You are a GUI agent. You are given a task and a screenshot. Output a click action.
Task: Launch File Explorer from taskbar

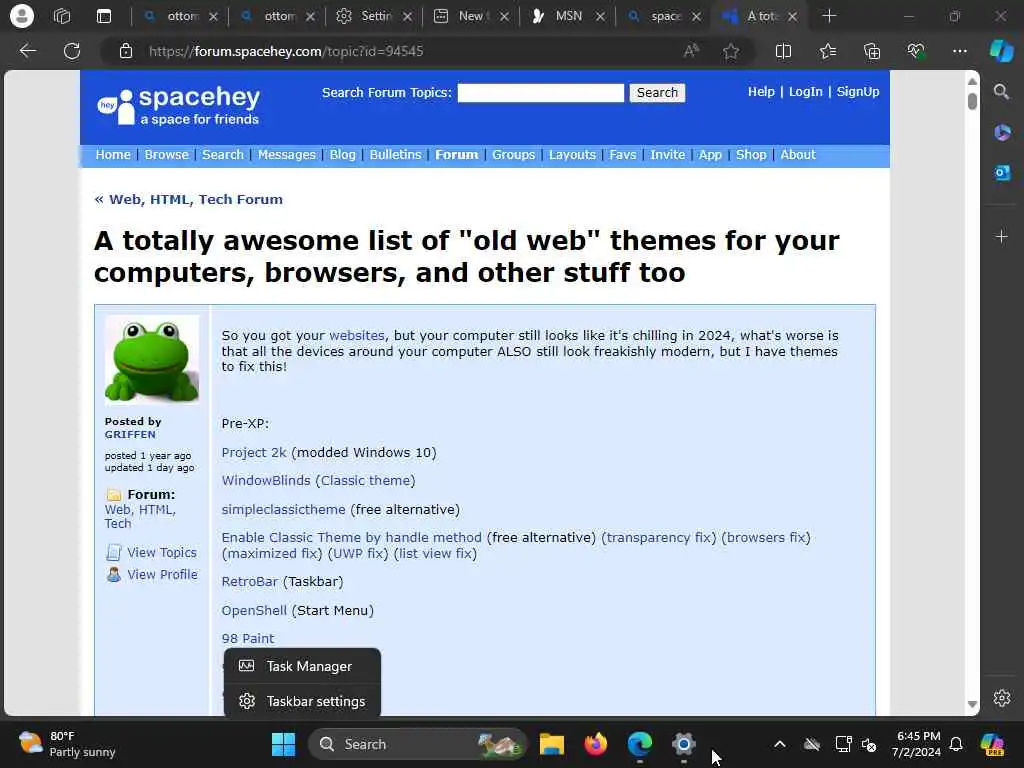tap(551, 744)
